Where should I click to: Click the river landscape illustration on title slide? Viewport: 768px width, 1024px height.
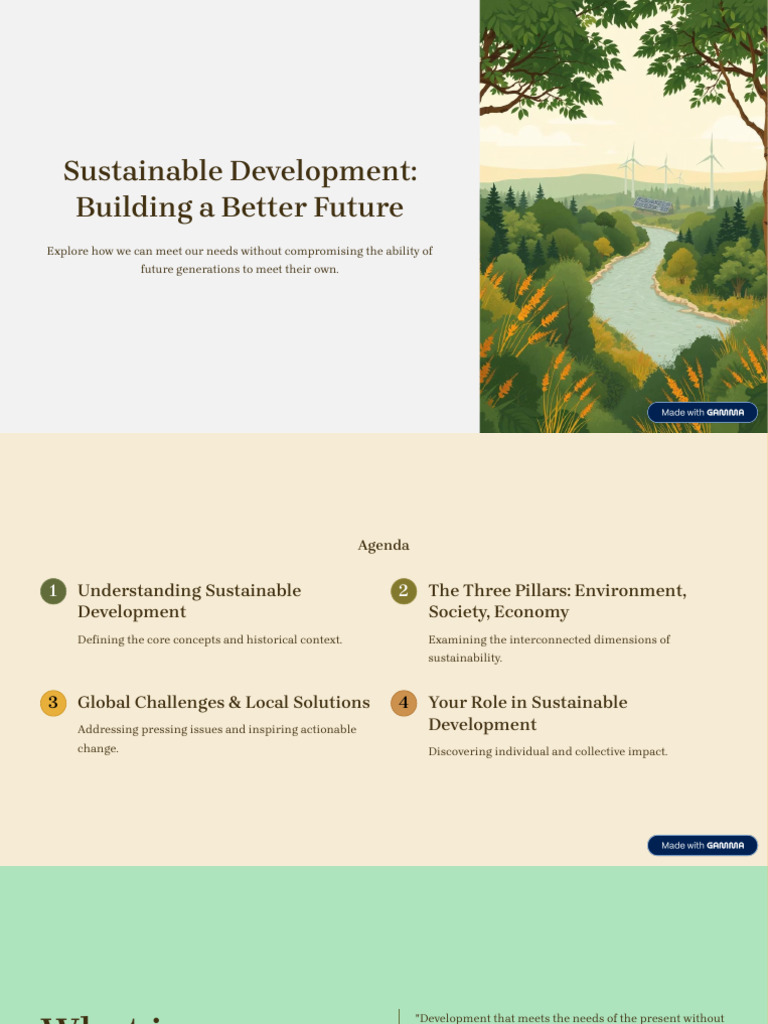click(623, 216)
